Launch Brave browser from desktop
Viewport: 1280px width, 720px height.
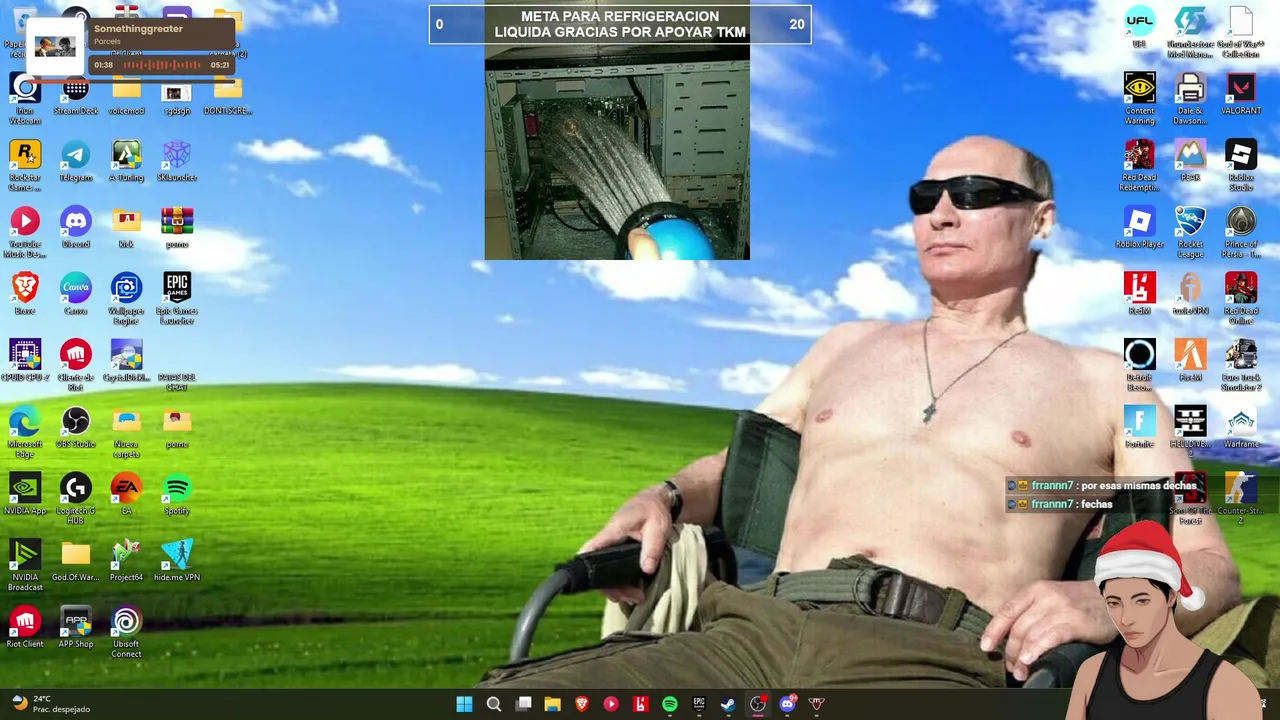tap(25, 295)
